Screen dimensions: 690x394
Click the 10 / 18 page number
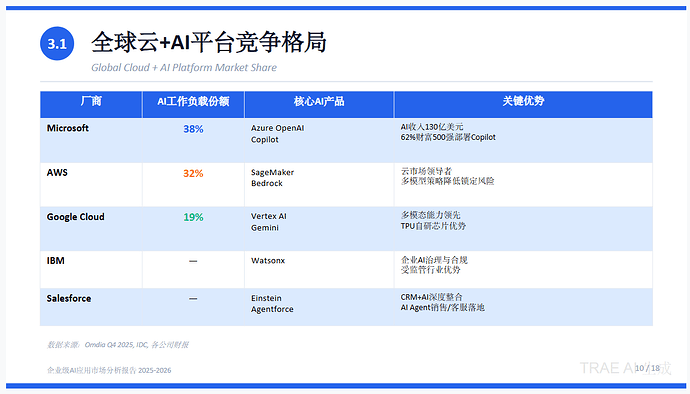pos(647,368)
